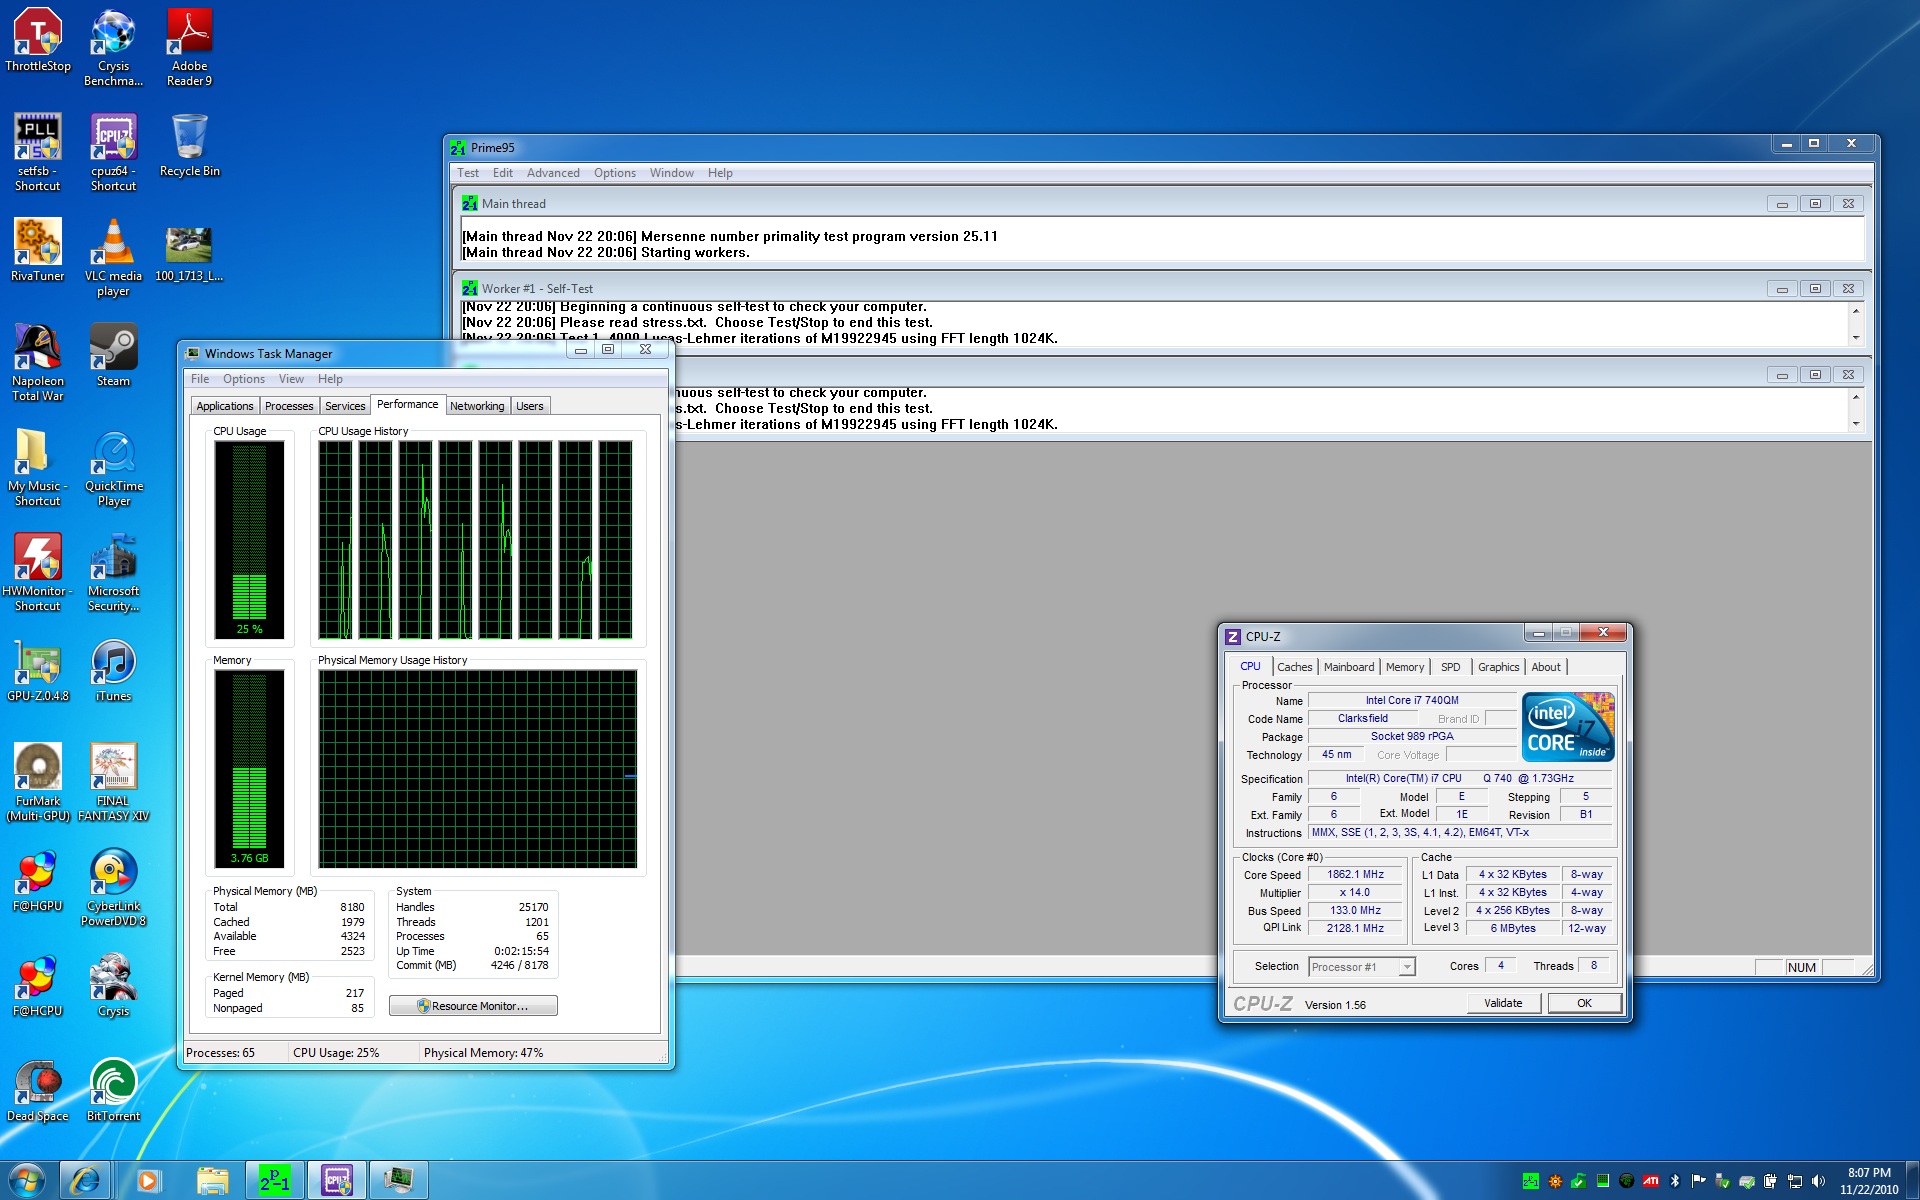Open F@HCPU desktop icon

coord(38,985)
